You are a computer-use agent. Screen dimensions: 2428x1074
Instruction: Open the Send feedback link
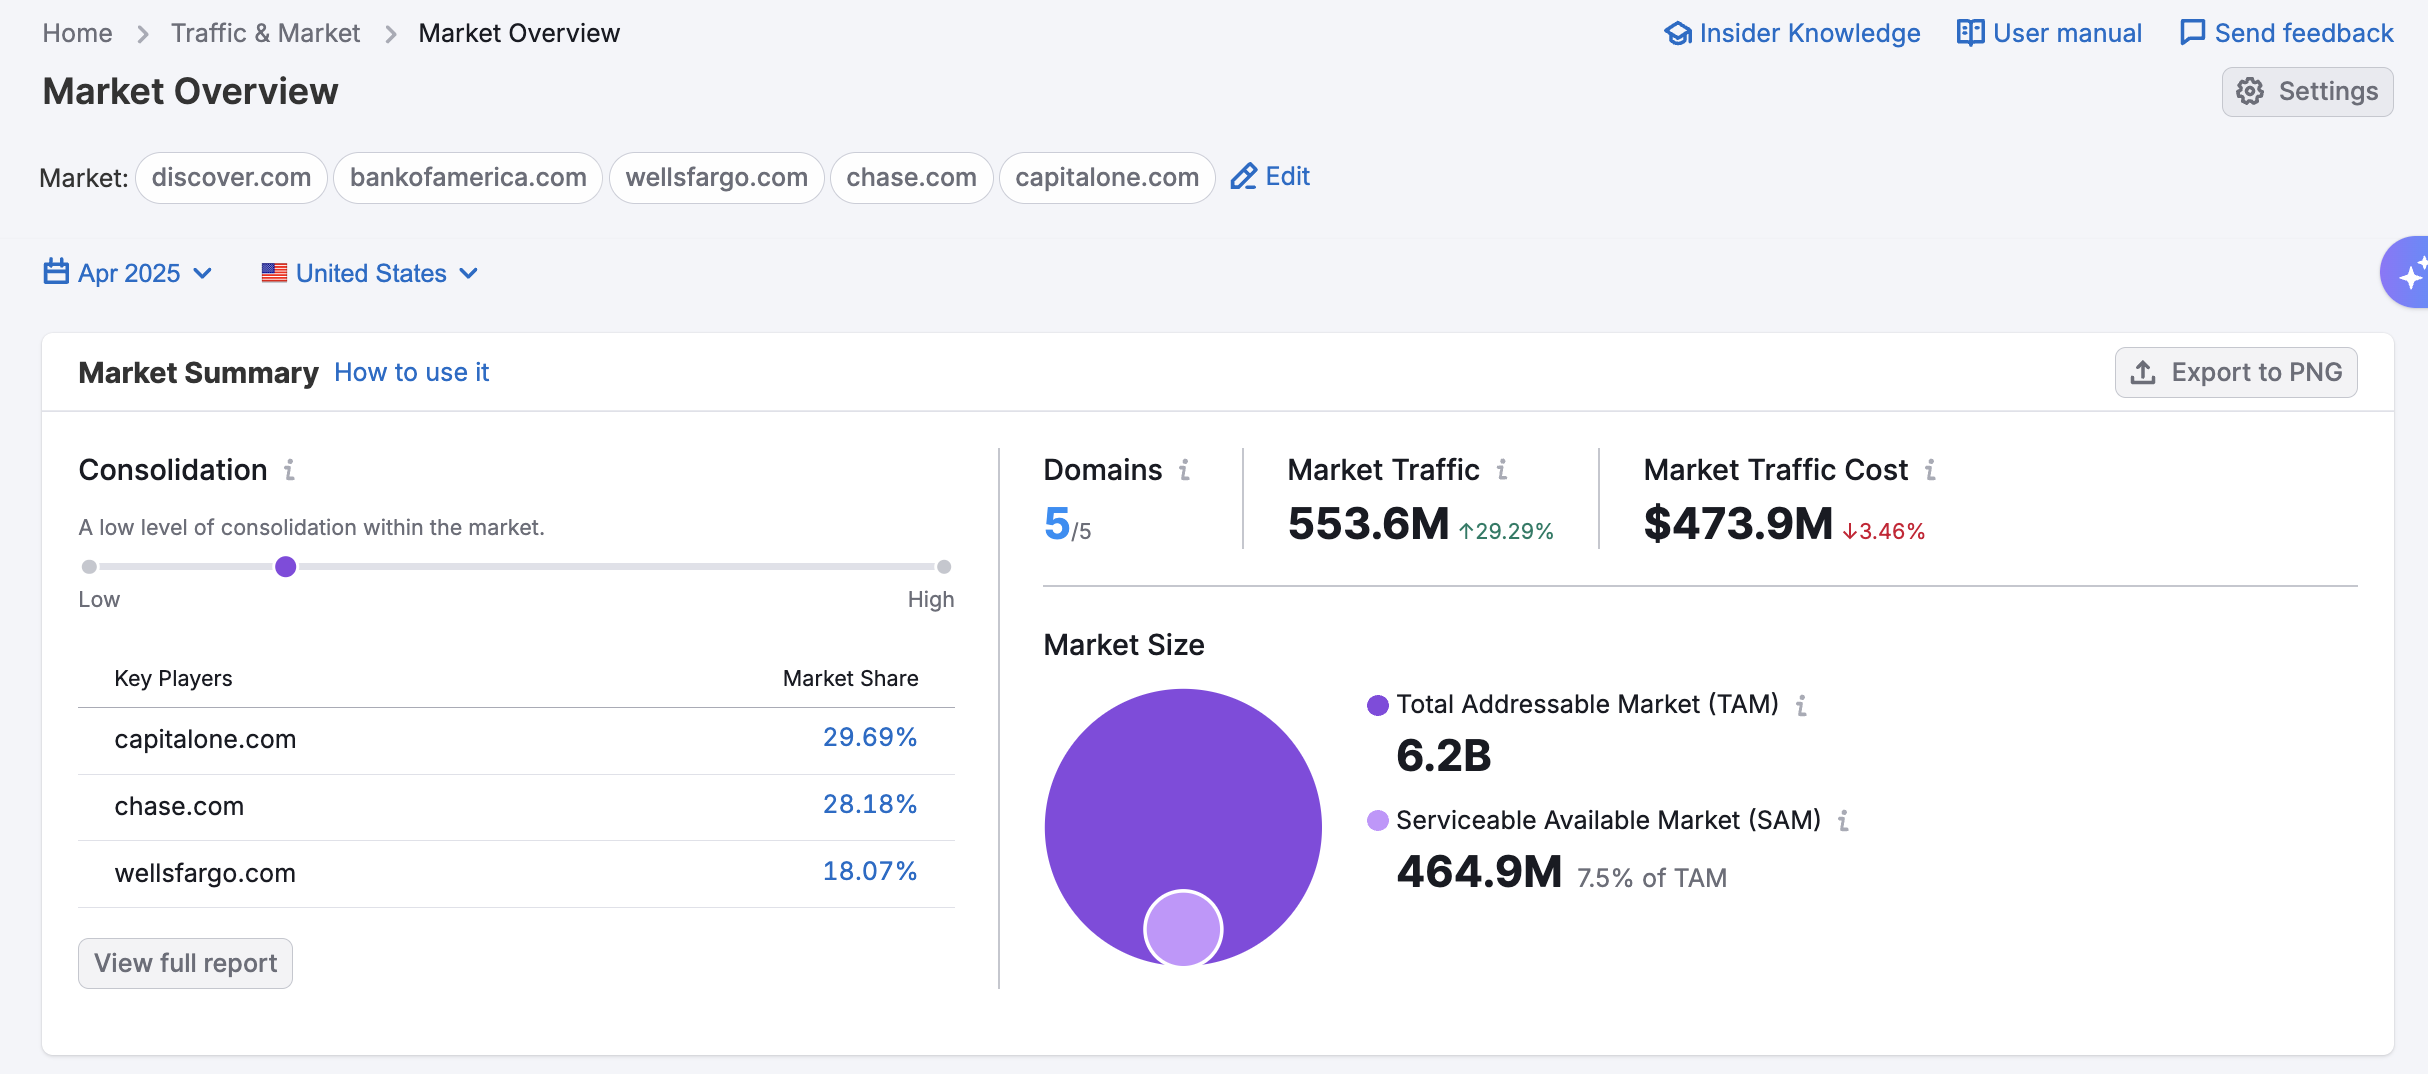point(2304,33)
